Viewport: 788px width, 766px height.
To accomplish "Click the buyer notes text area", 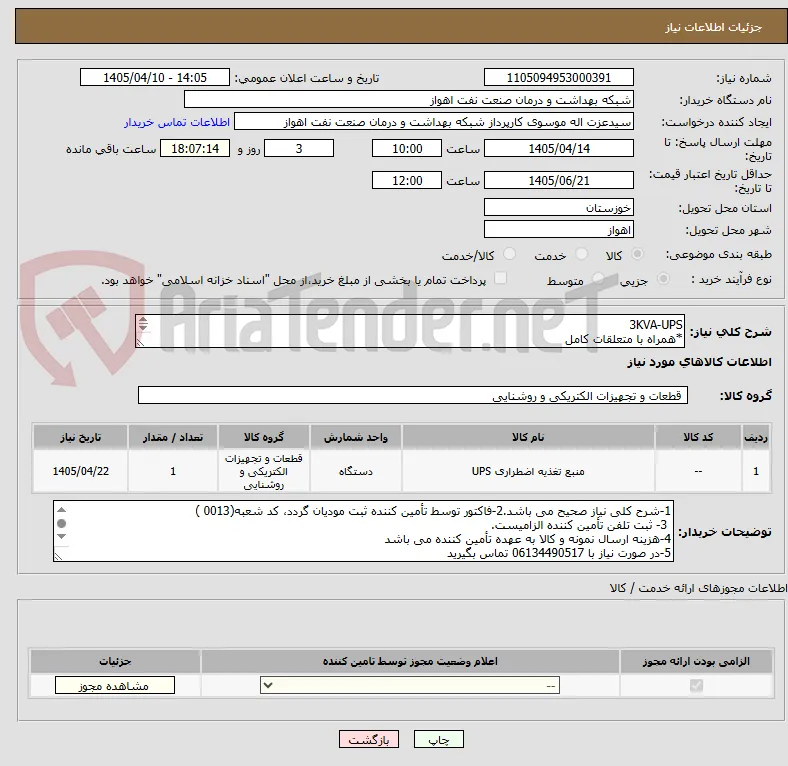I will pyautogui.click(x=363, y=531).
